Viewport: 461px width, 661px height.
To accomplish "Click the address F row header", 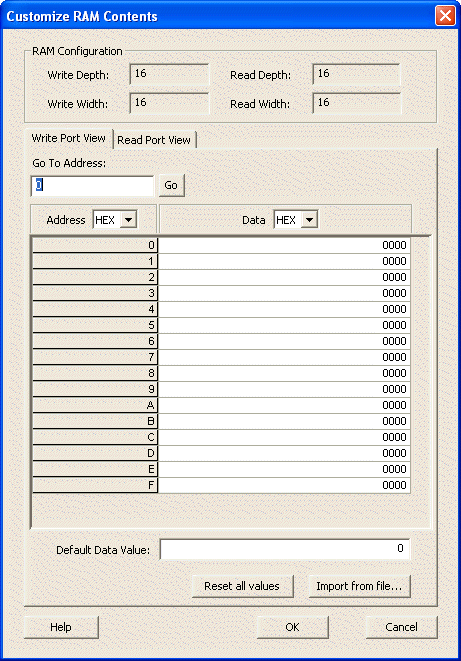I will pos(95,486).
